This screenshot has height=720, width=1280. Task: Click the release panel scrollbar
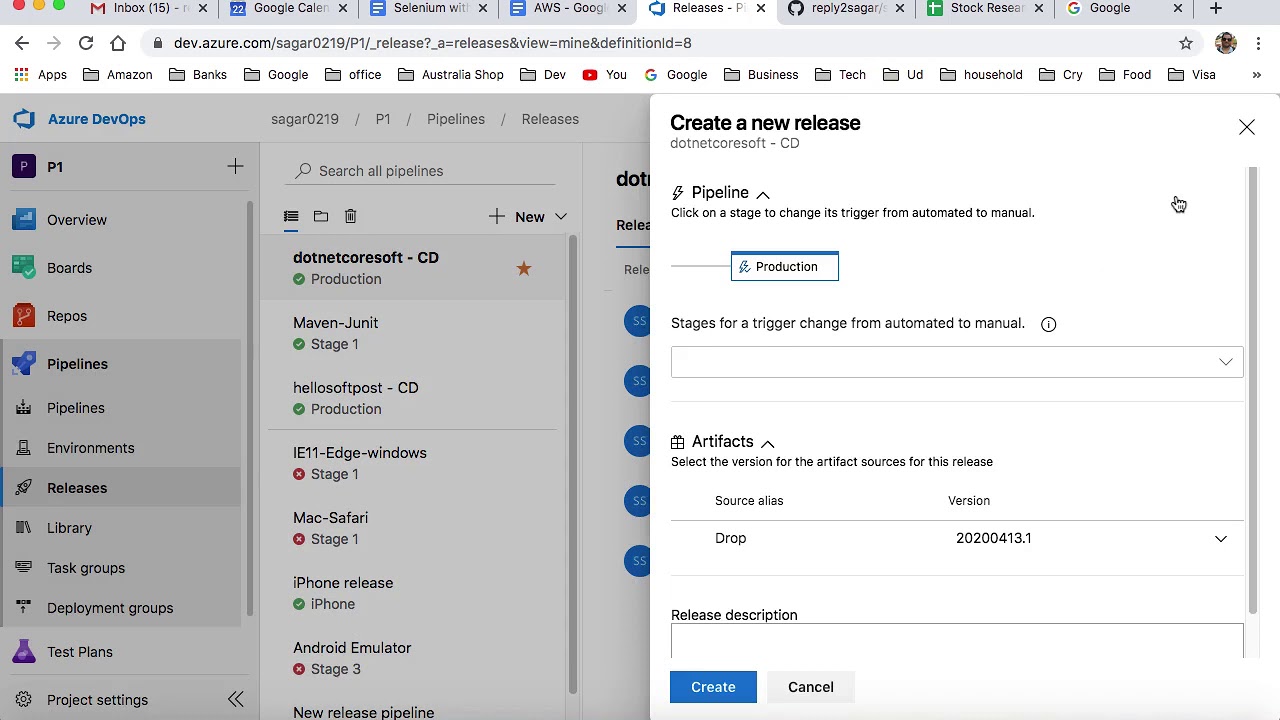1252,391
